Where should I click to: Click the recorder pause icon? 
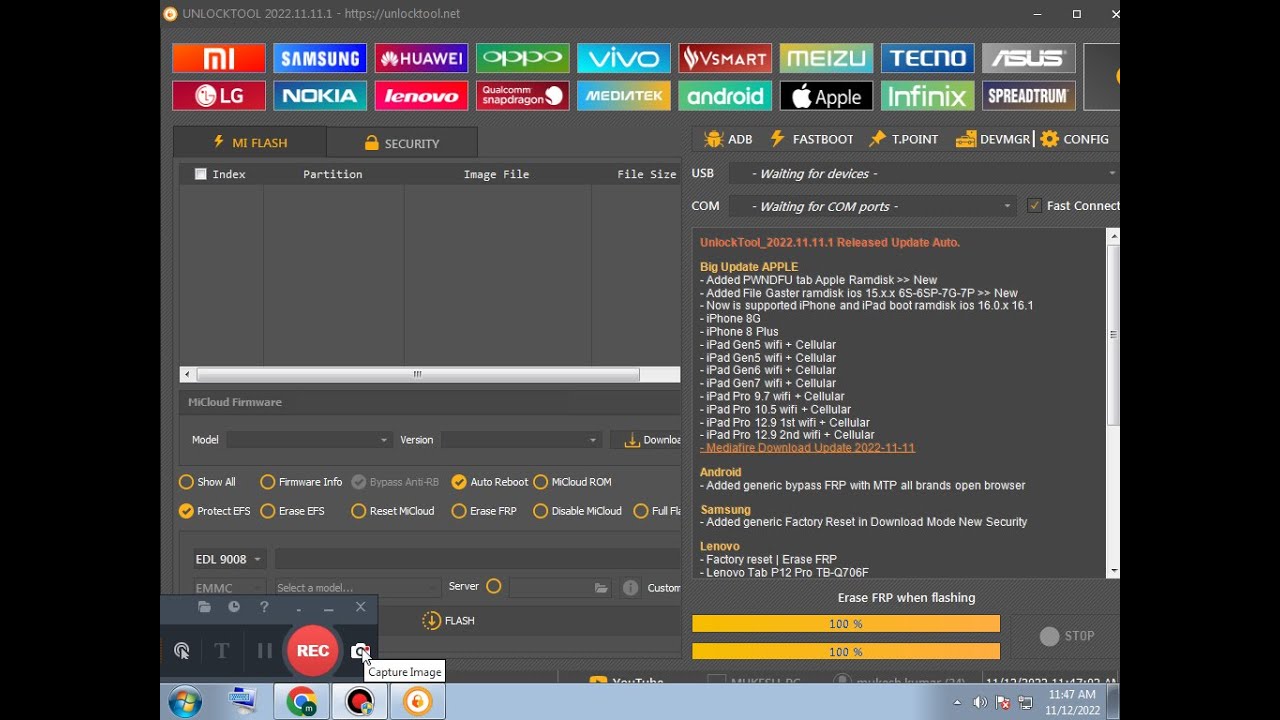coord(265,651)
